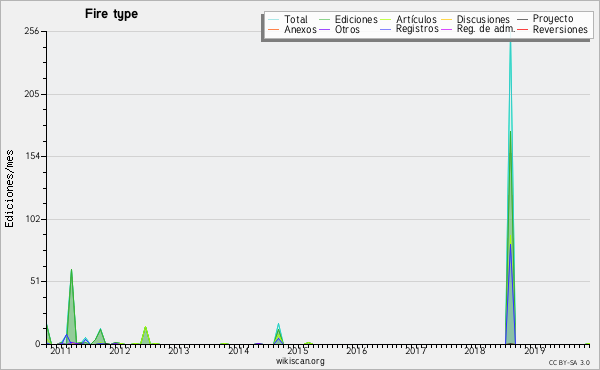The height and width of the screenshot is (370, 600).
Task: Click the CC BY-SA 3.0 license text
Action: [569, 363]
